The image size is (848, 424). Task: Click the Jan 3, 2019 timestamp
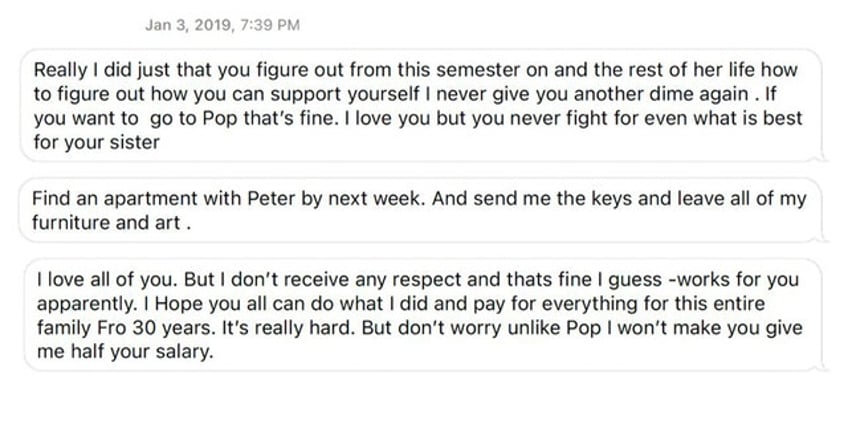[222, 25]
